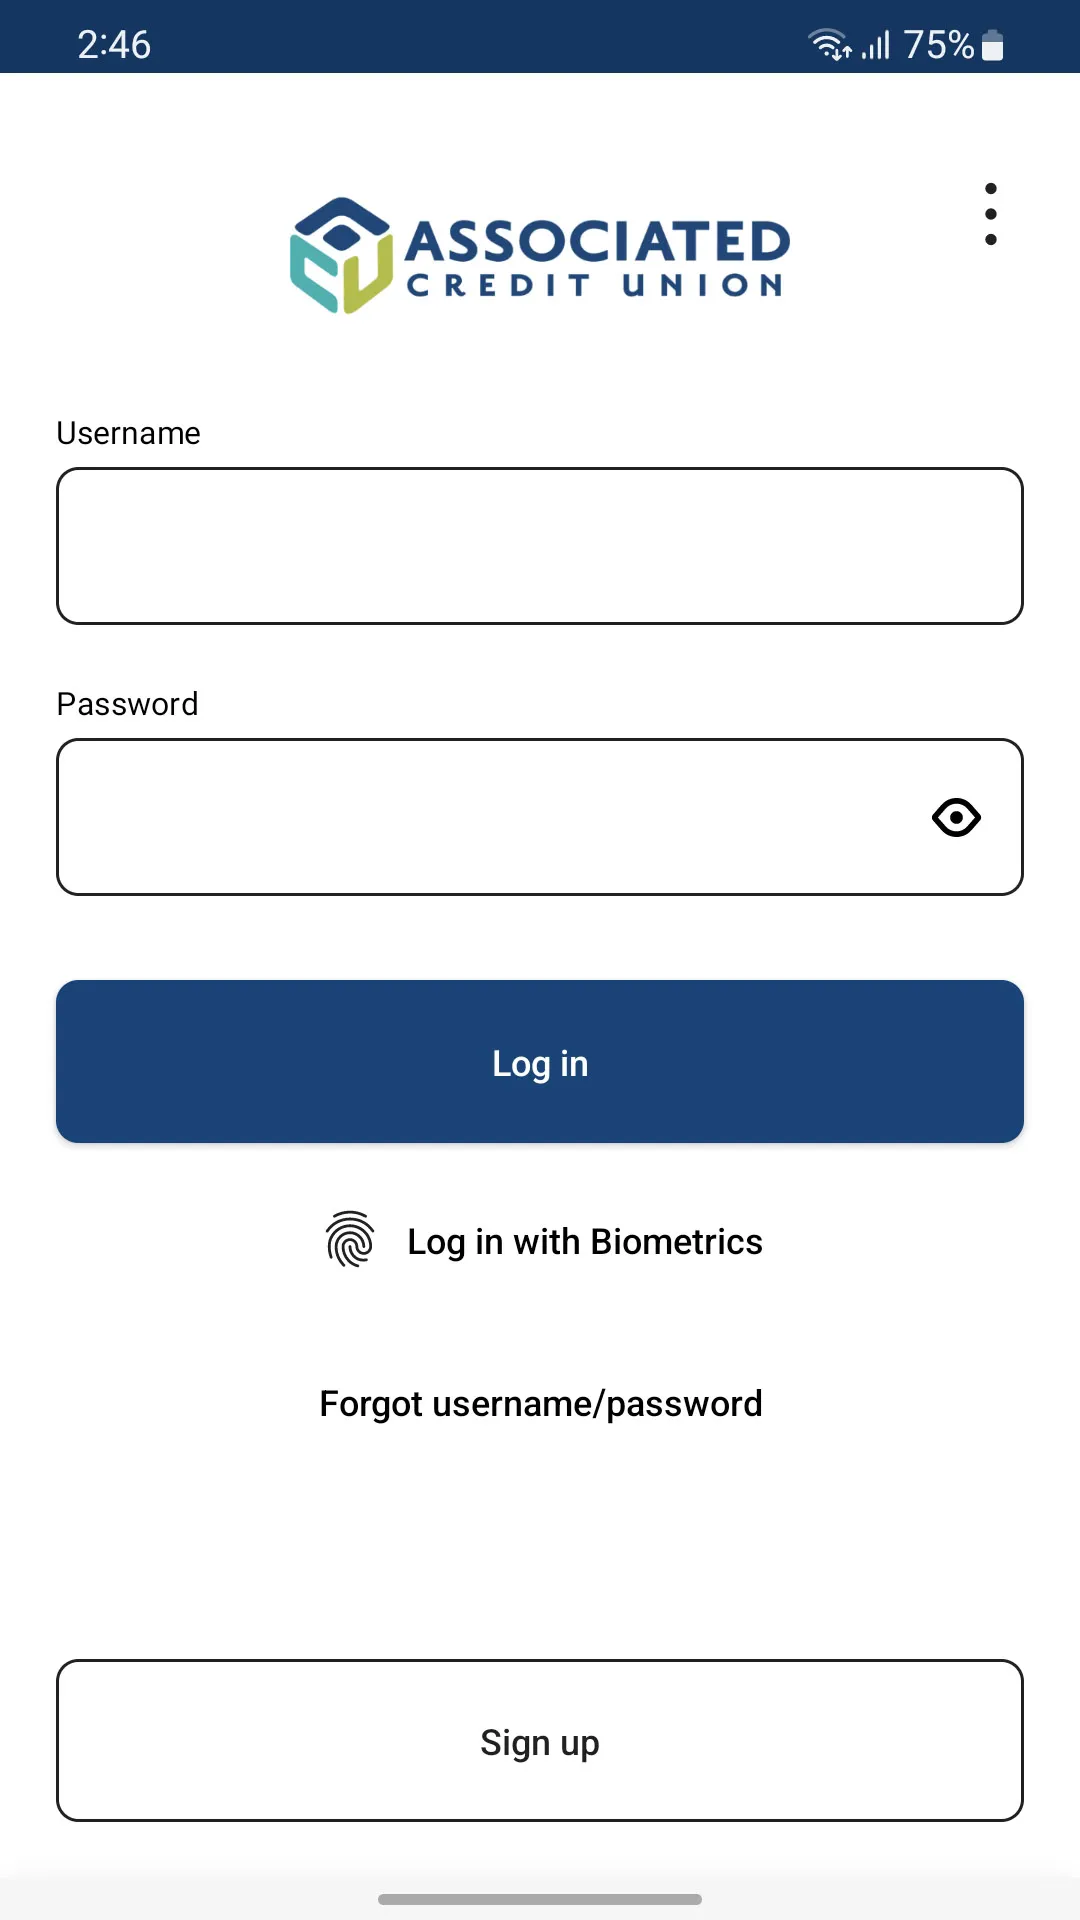Choose Log in with Biometrics text
This screenshot has width=1080, height=1920.
[x=585, y=1242]
